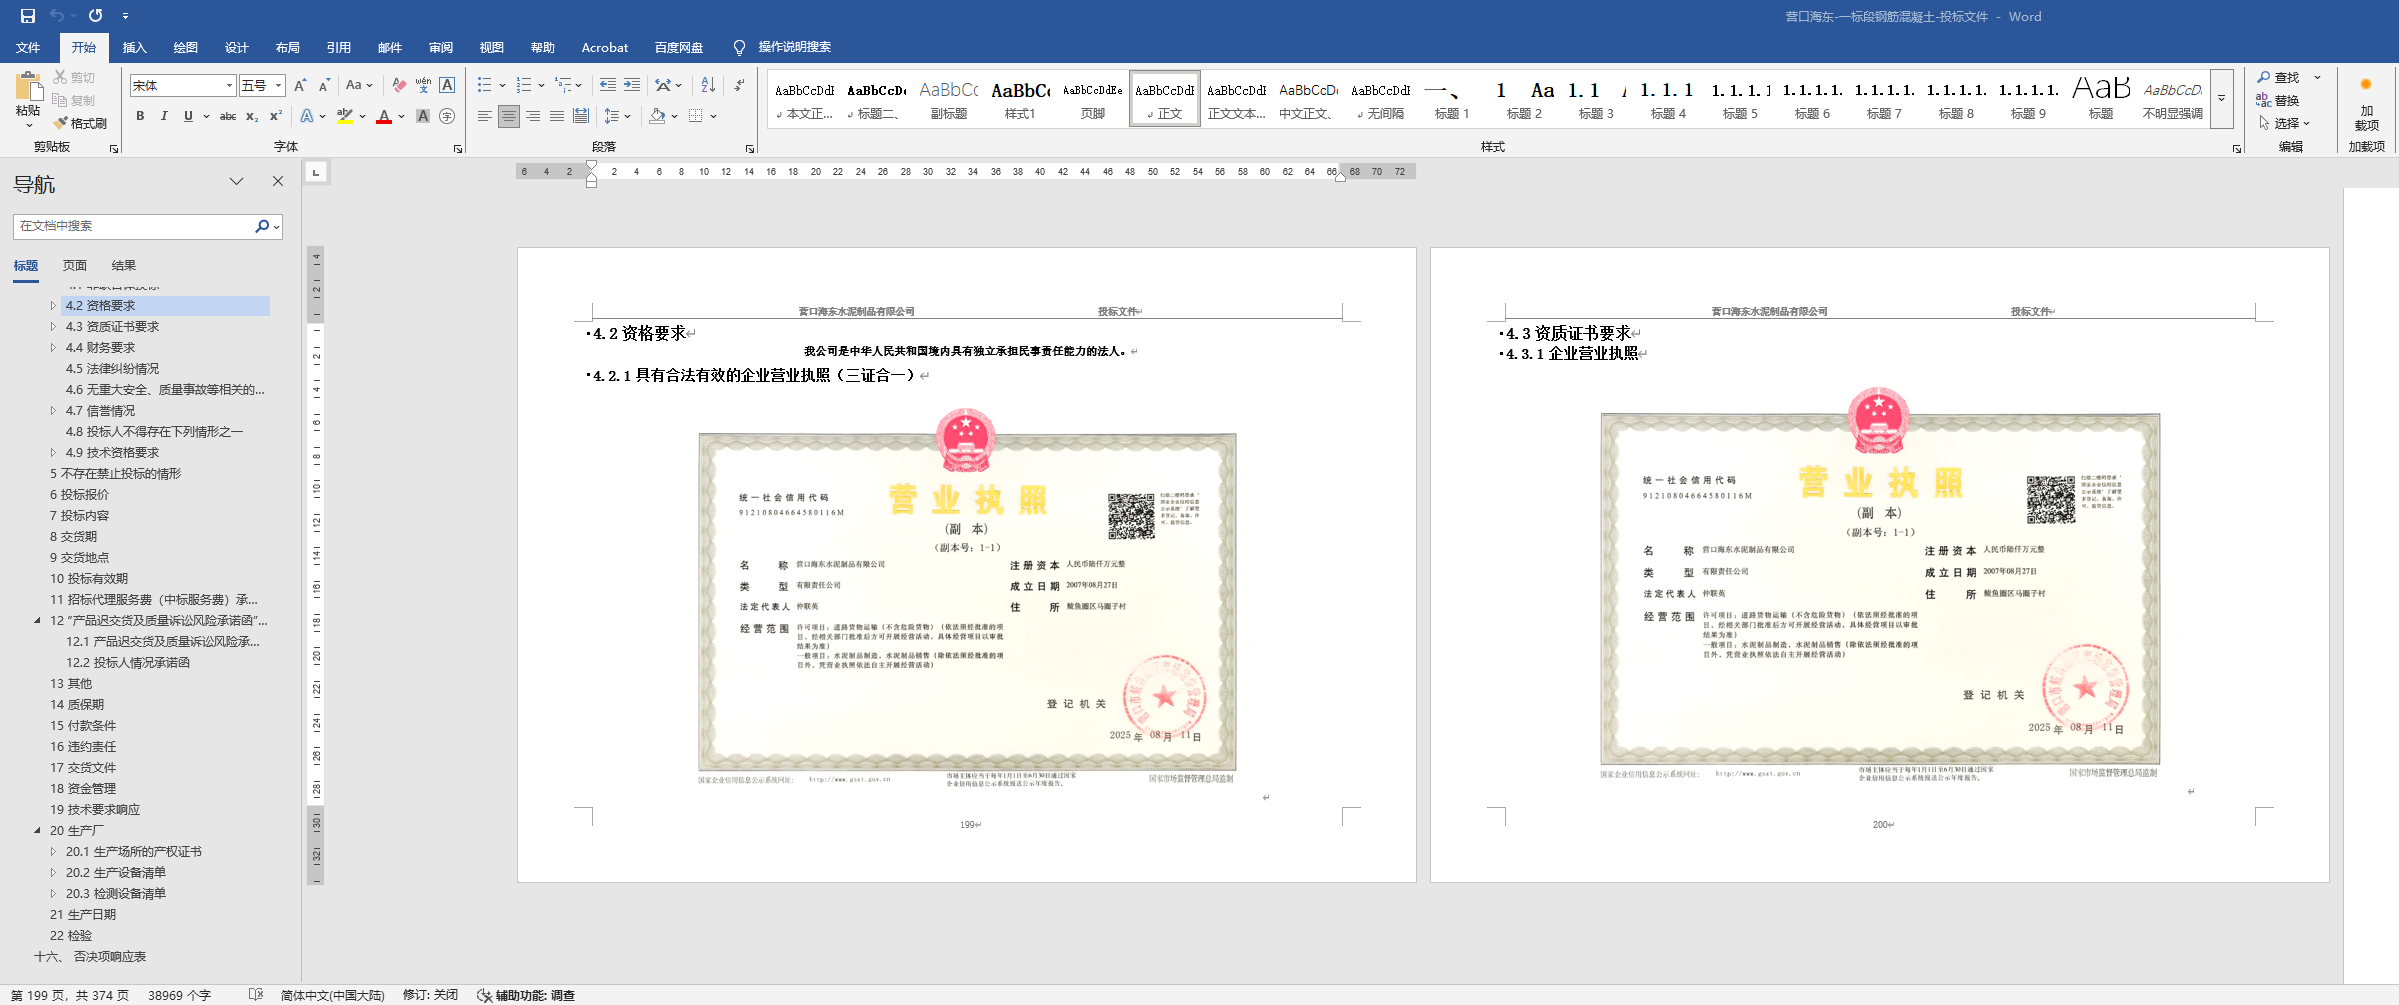Toggle character shading with the gray A
Image resolution: width=2399 pixels, height=1005 pixels.
click(423, 116)
